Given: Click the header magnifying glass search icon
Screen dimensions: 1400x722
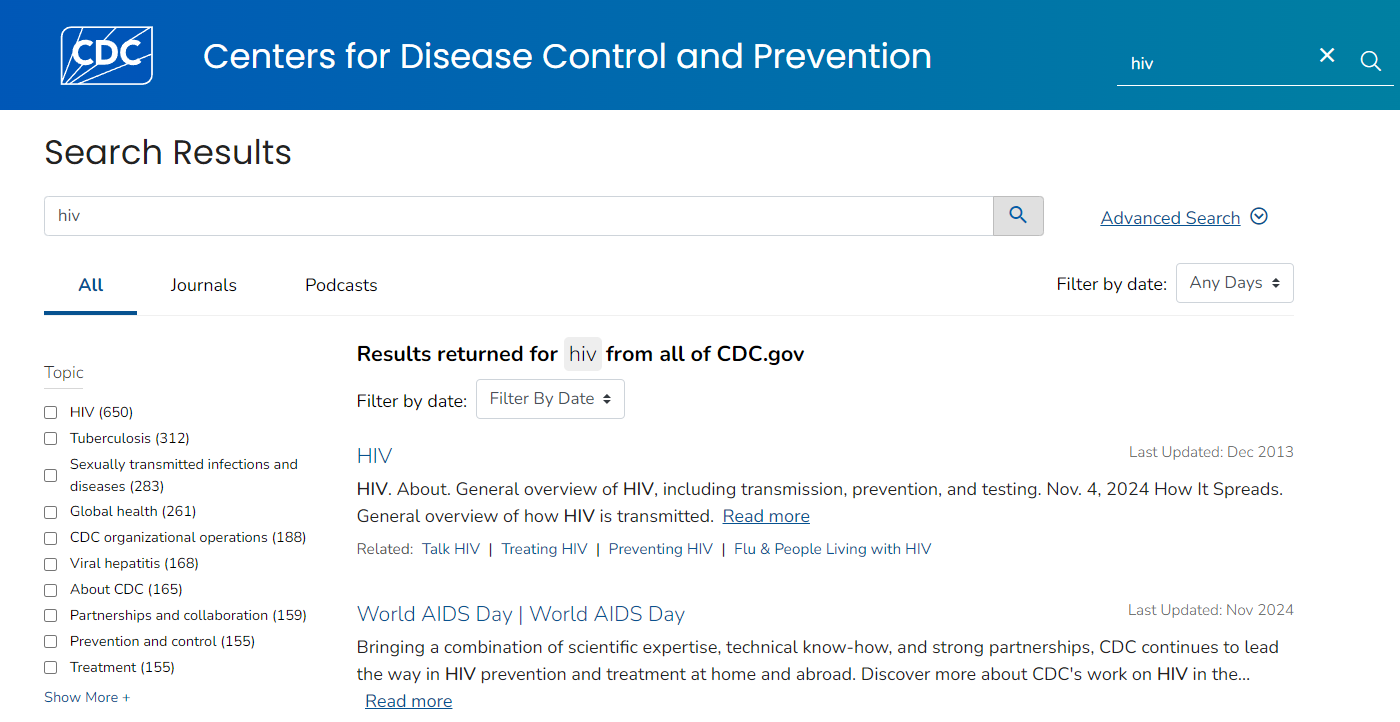Looking at the screenshot, I should (x=1371, y=62).
